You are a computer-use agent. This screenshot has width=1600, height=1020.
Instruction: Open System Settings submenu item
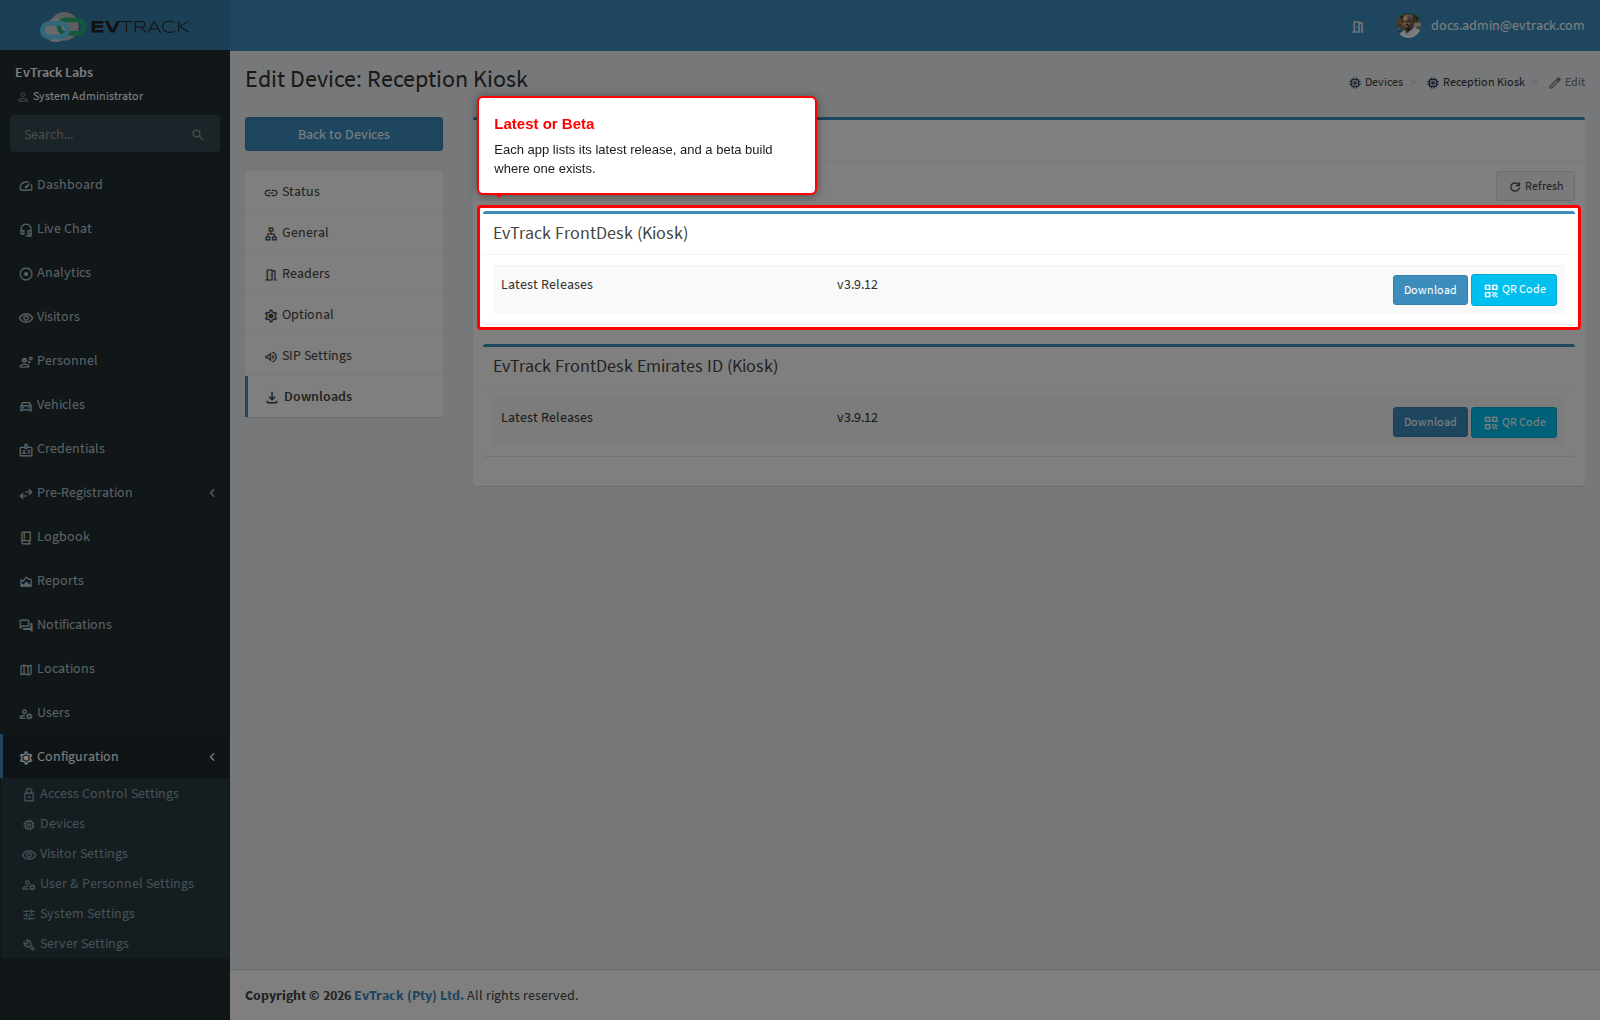(x=115, y=914)
